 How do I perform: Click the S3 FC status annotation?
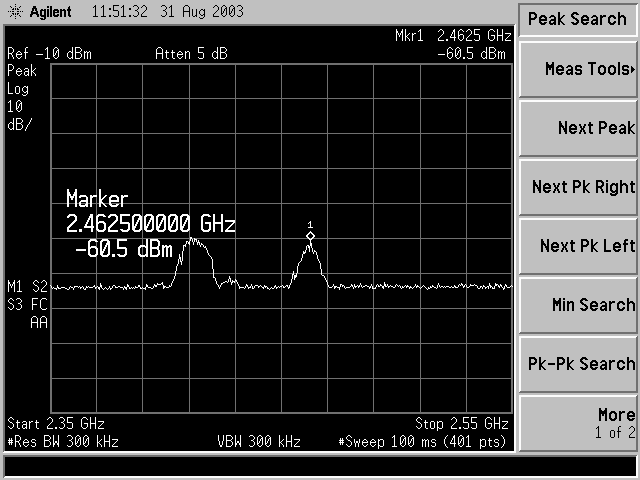click(x=27, y=304)
